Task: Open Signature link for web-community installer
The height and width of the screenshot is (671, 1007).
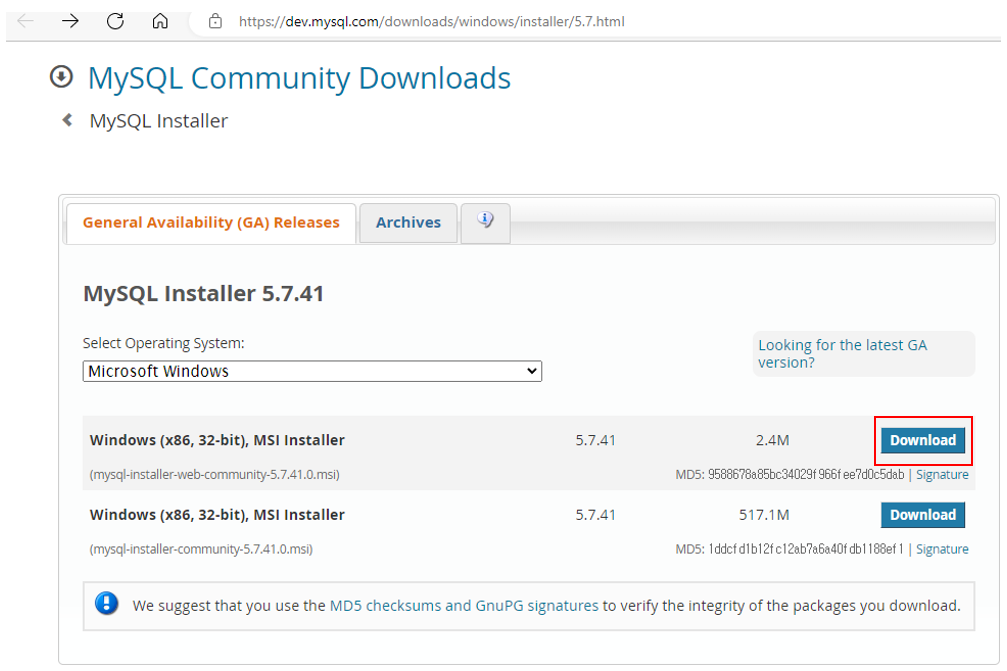Action: point(942,475)
